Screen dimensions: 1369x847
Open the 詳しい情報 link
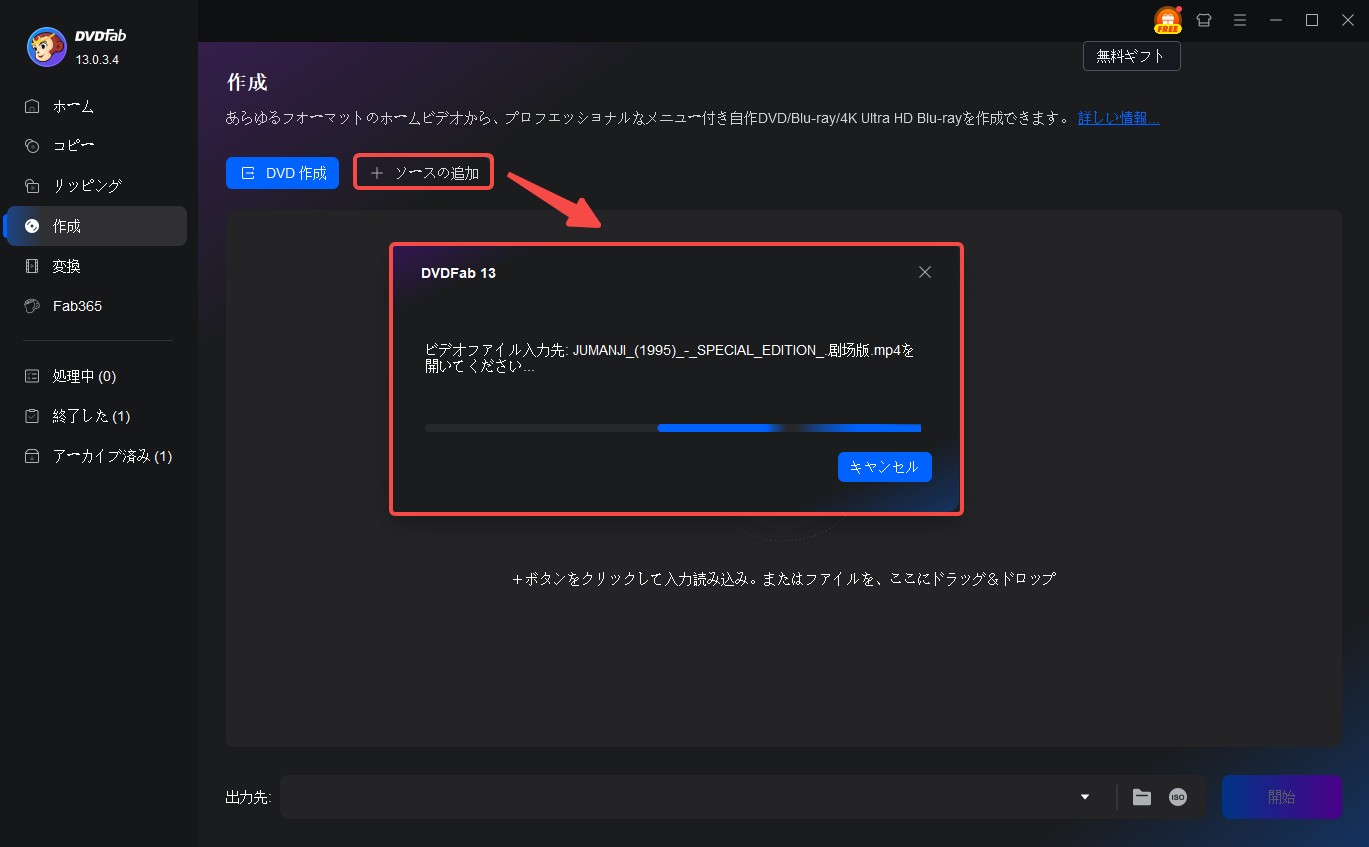[1119, 118]
